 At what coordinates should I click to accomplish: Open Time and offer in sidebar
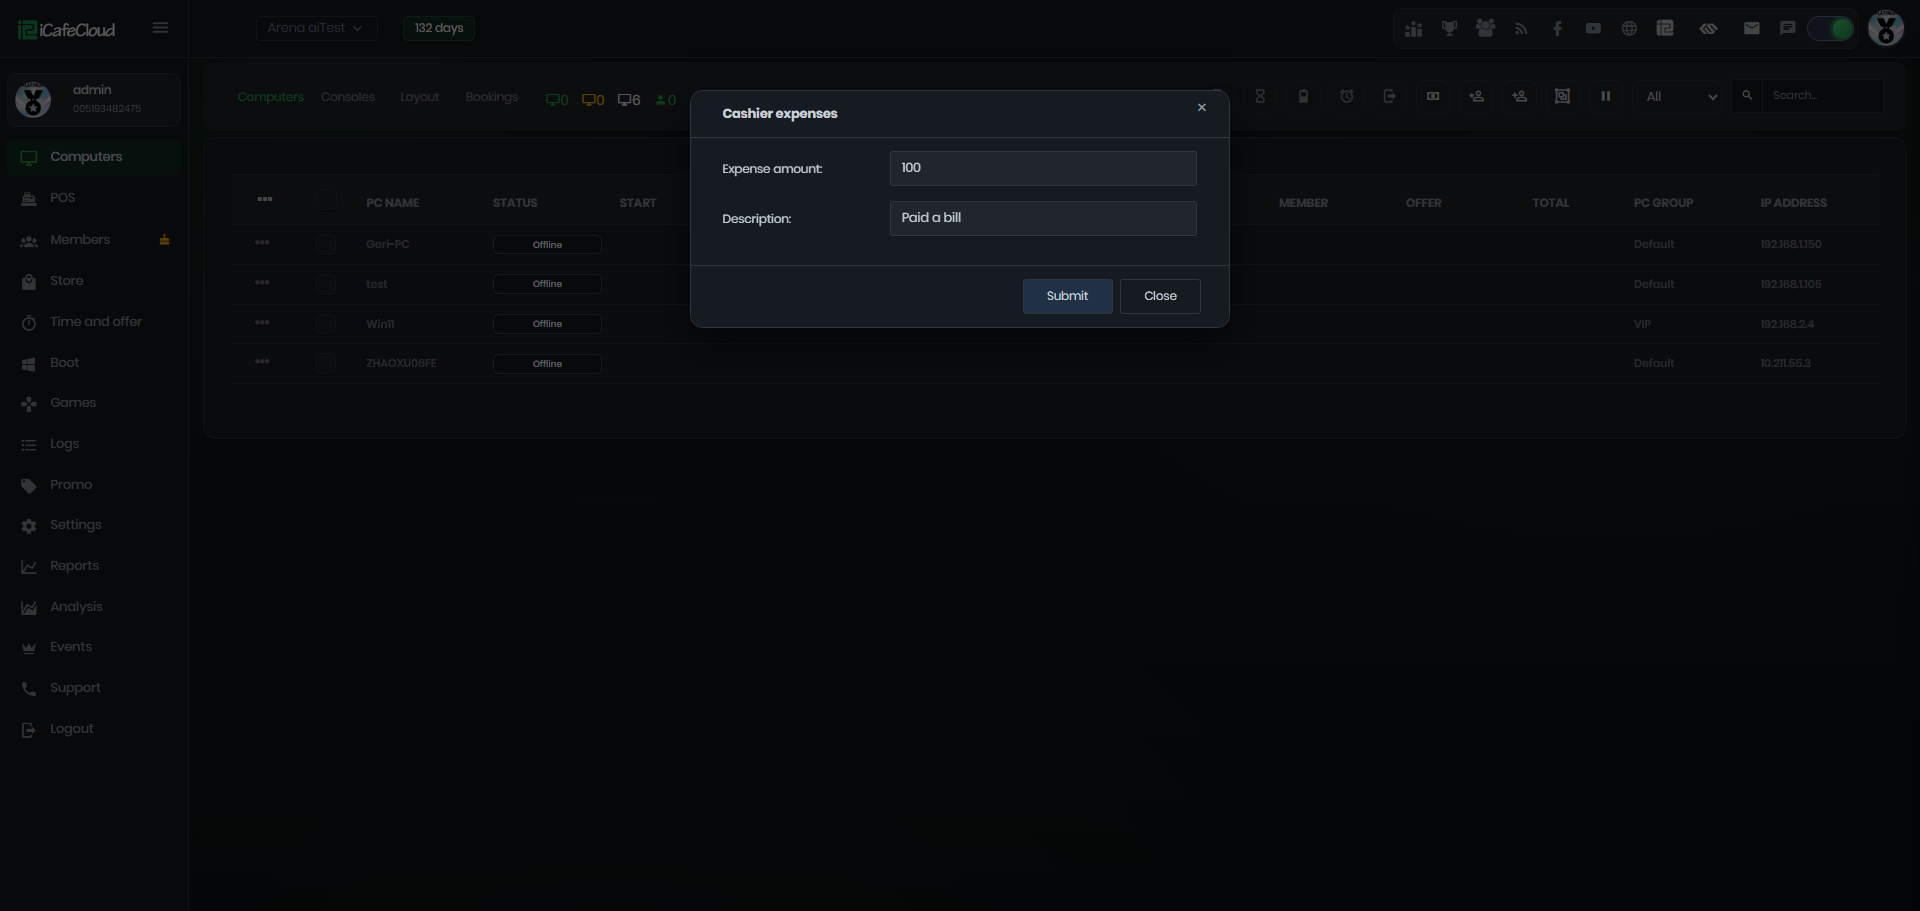(x=94, y=322)
